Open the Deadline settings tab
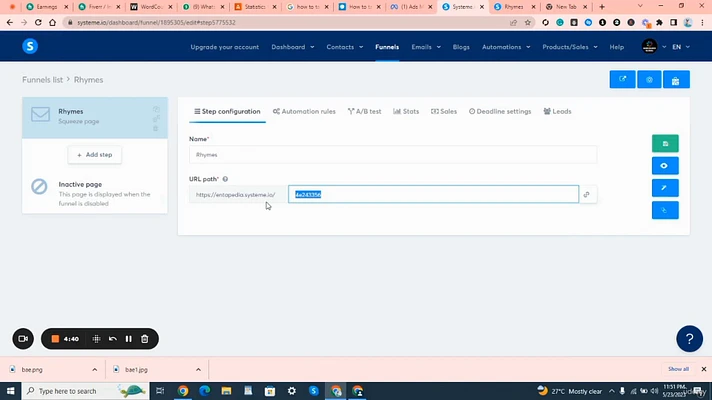Viewport: 712px width, 400px height. [500, 111]
